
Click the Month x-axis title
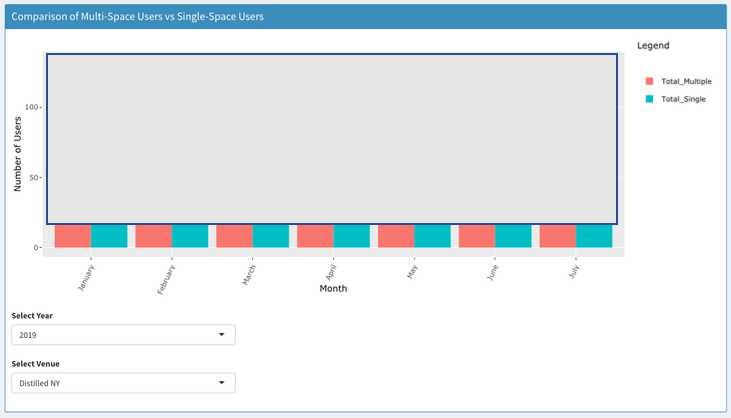(x=333, y=289)
